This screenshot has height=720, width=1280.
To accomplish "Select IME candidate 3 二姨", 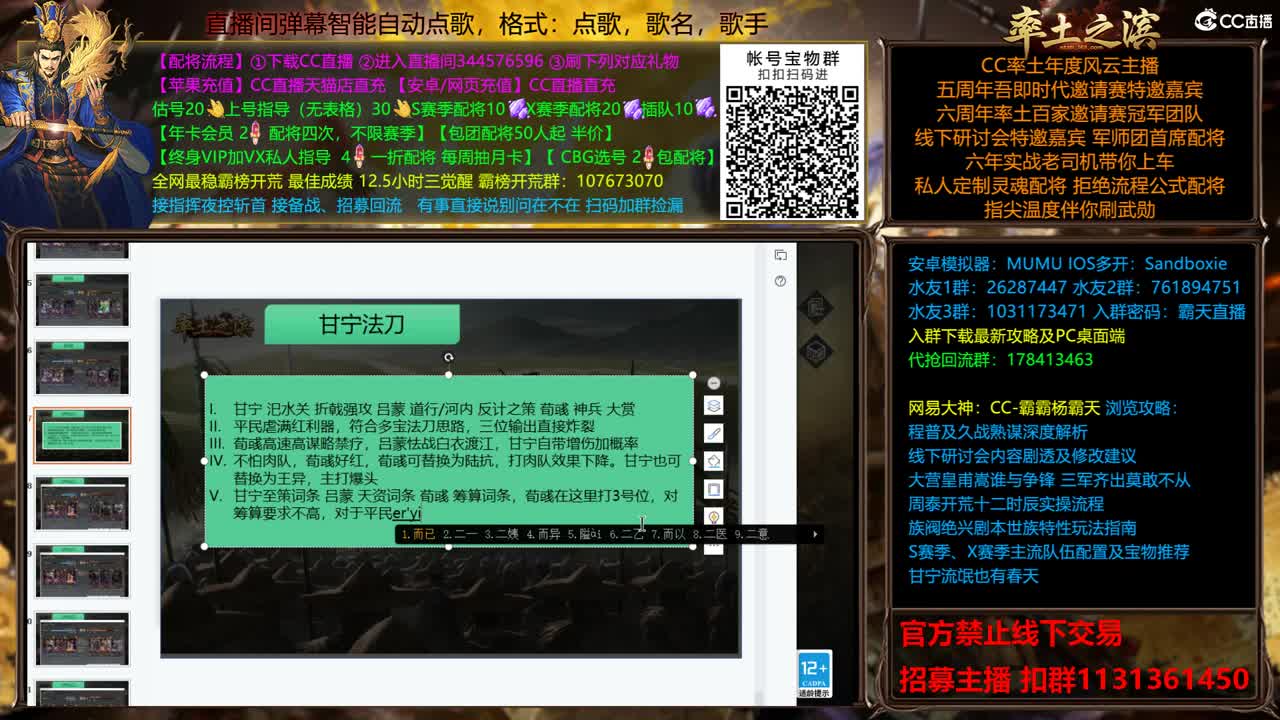I will 501,535.
